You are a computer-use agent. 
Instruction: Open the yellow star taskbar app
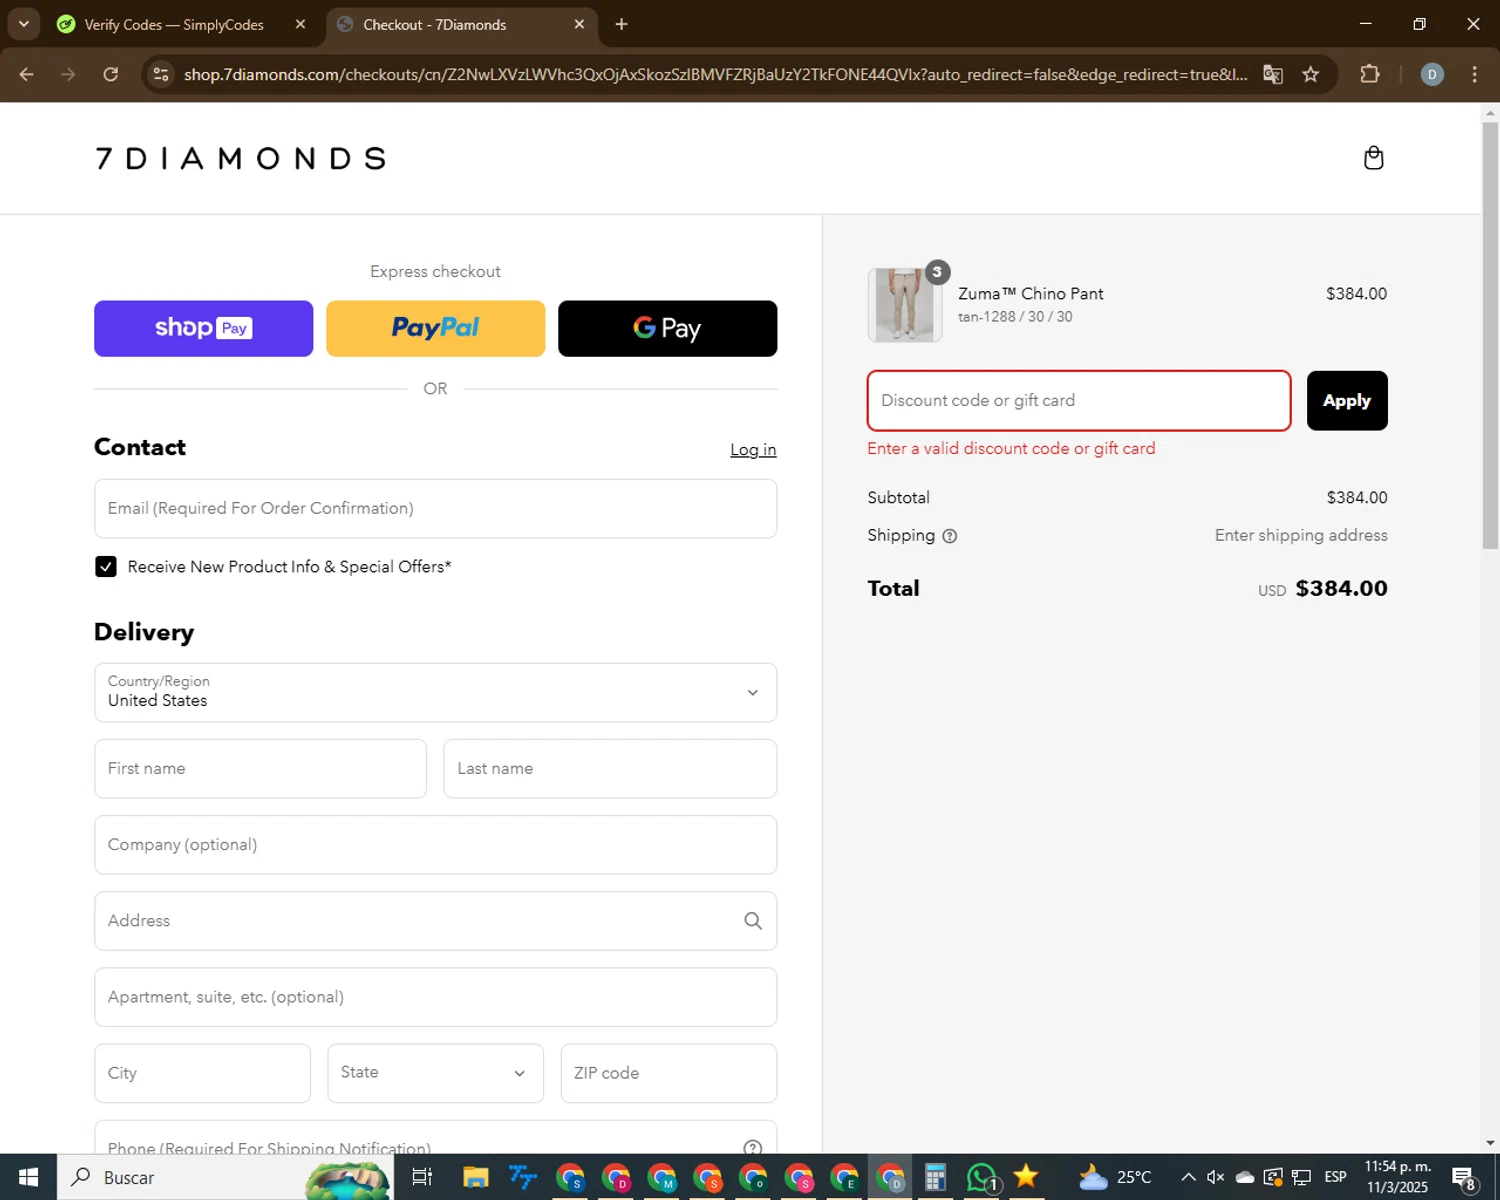pos(1026,1176)
